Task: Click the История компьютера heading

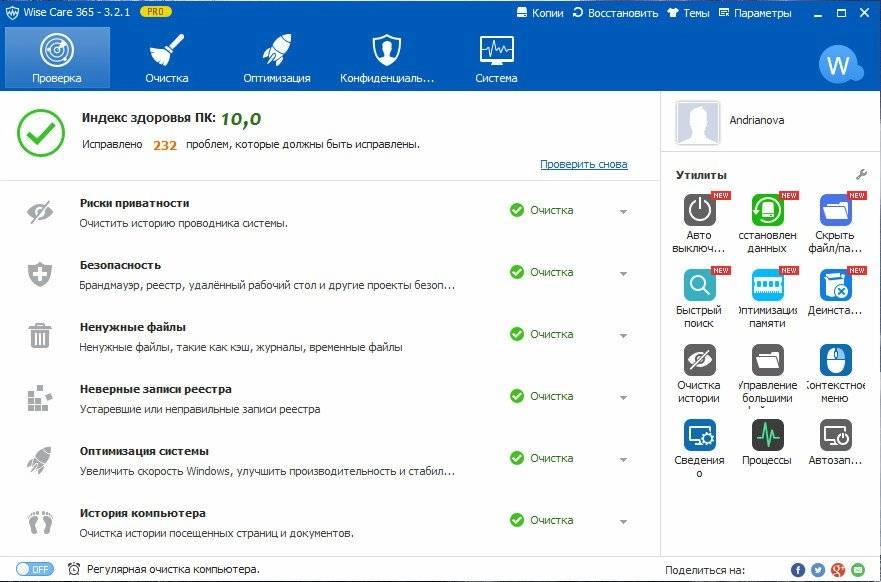Action: (143, 513)
